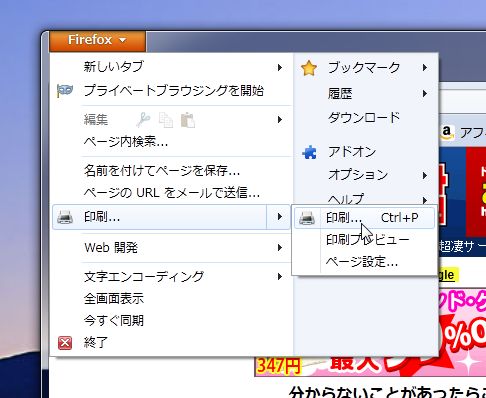This screenshot has width=486, height=398.
Task: Open the Firefox menu button dropdown
Action: (x=97, y=40)
